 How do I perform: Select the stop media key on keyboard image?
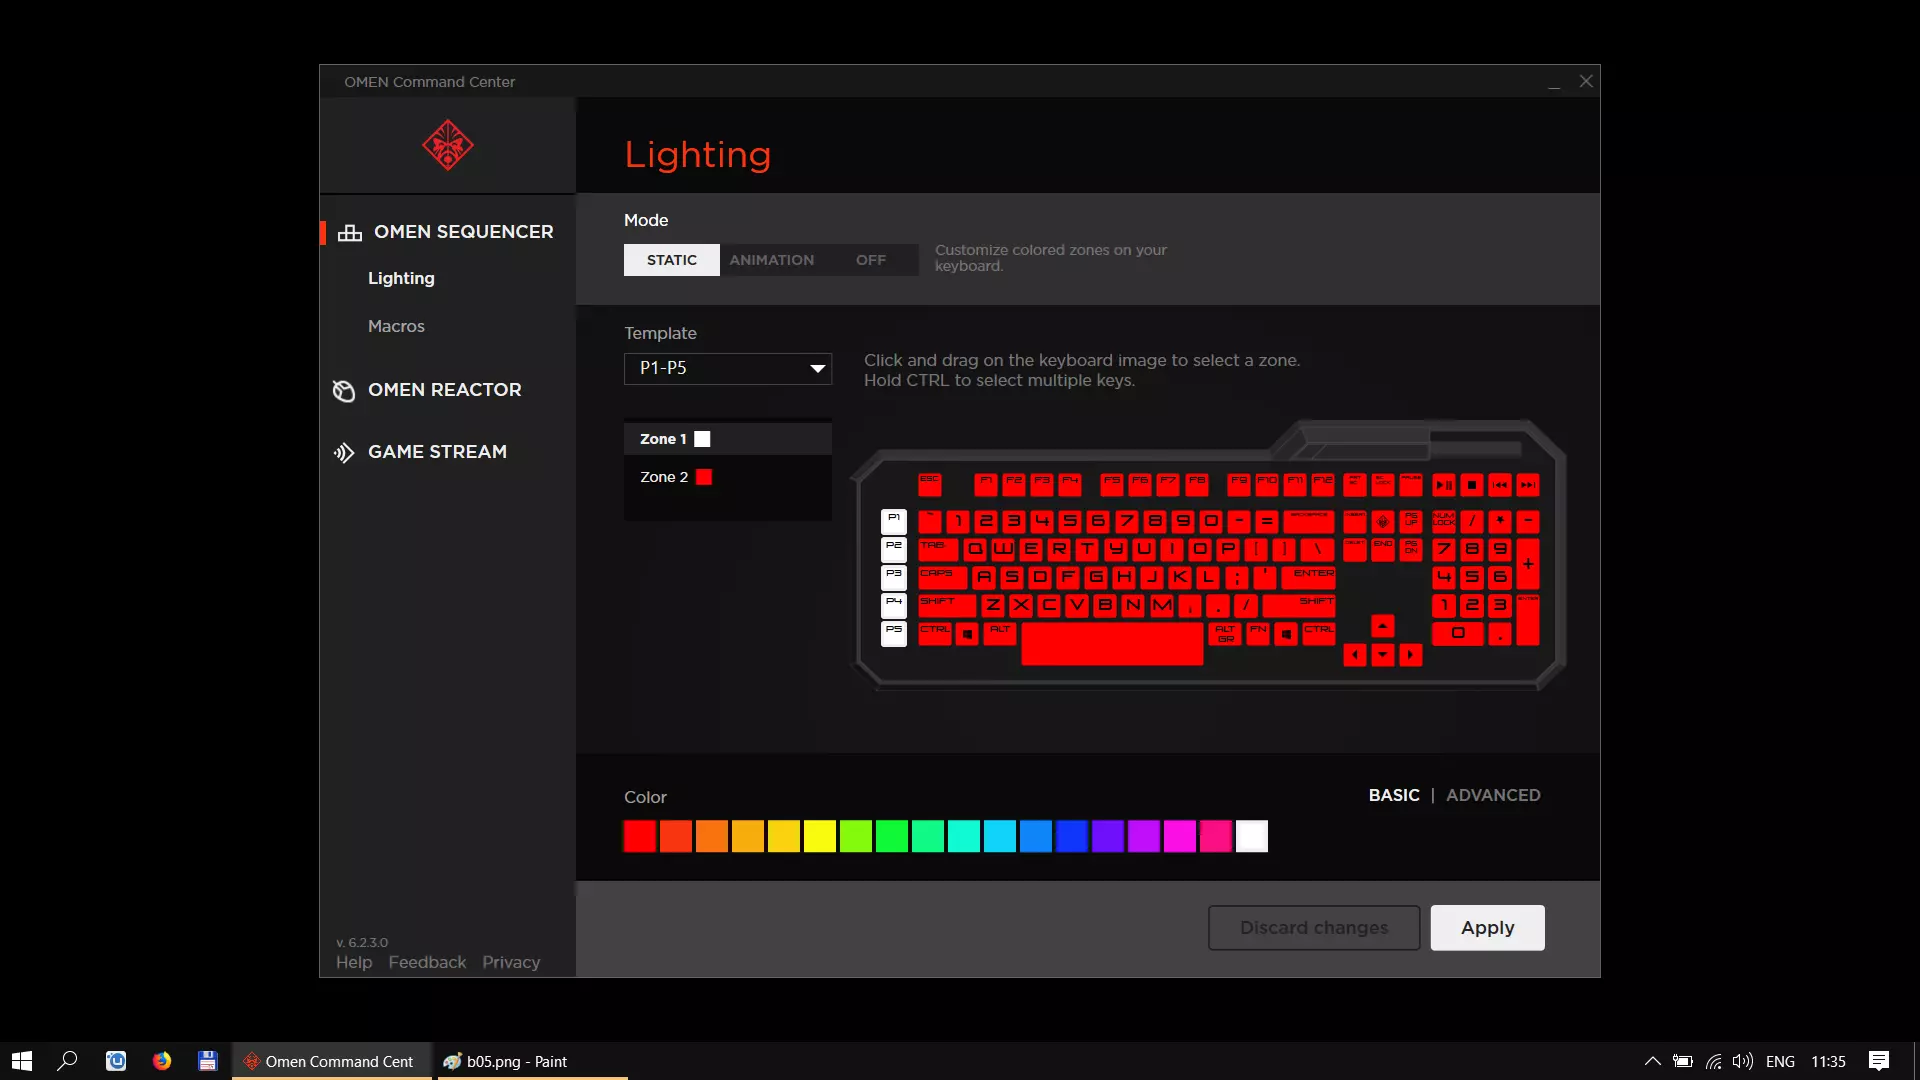1472,485
